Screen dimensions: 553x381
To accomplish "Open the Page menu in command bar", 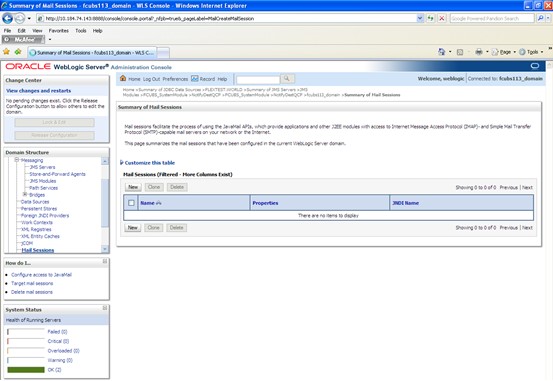I will pyautogui.click(x=504, y=52).
